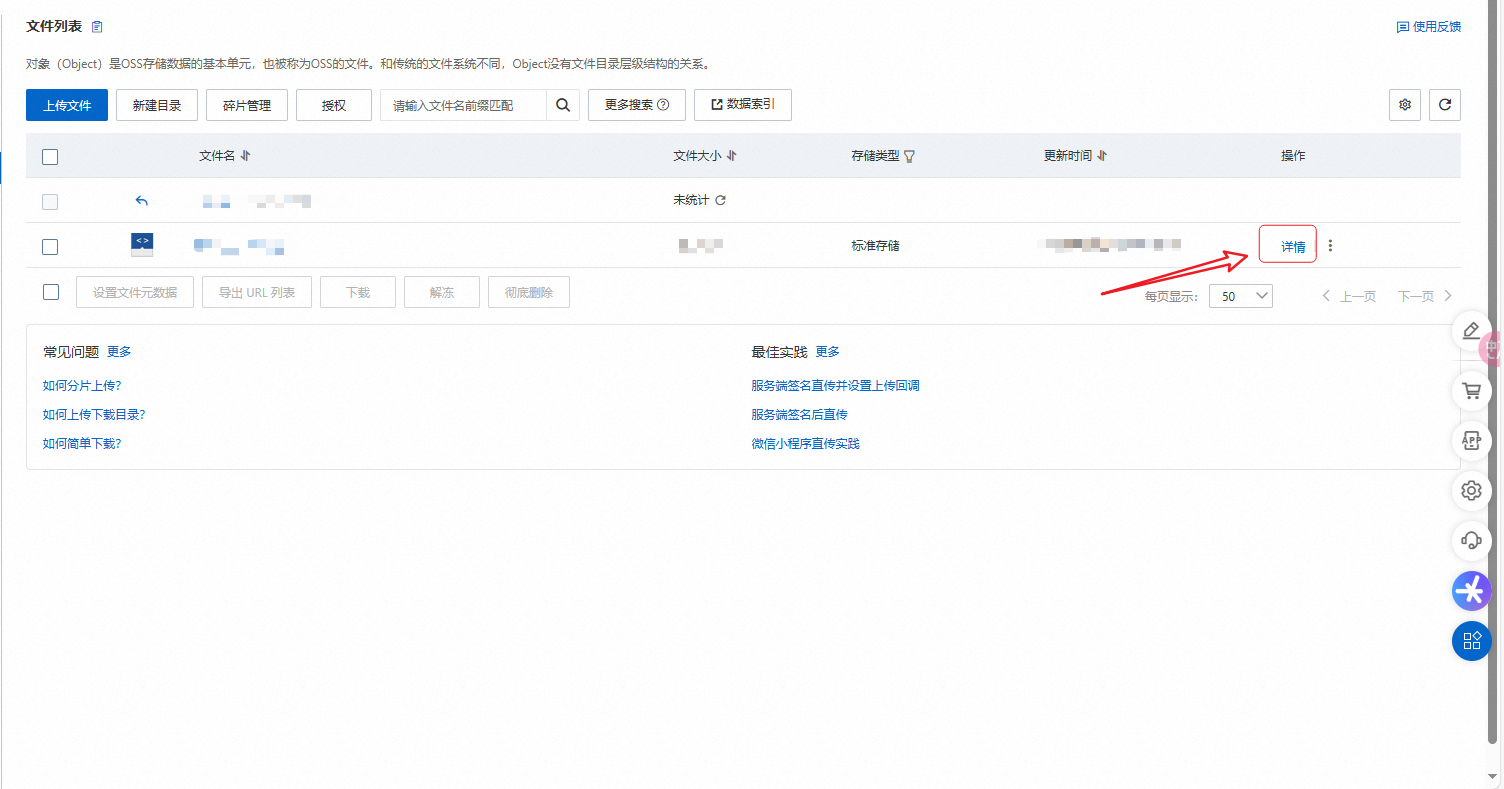
Task: Click the magnifier search icon
Action: point(563,105)
